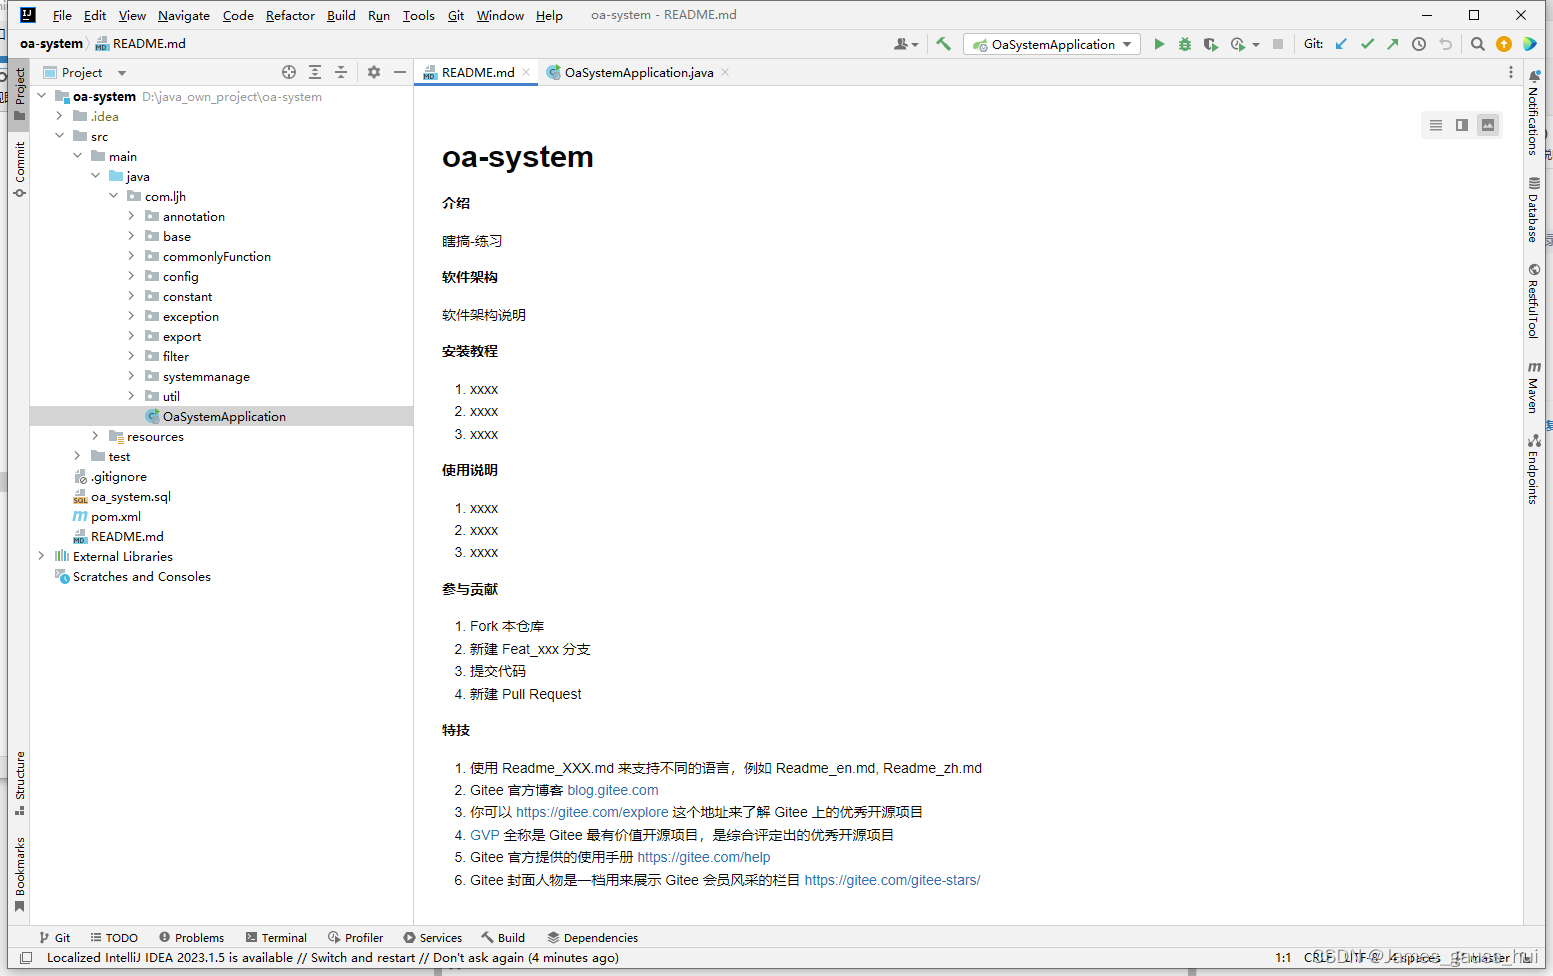Image resolution: width=1553 pixels, height=976 pixels.
Task: Open the RestfulTool side panel
Action: [x=1533, y=301]
